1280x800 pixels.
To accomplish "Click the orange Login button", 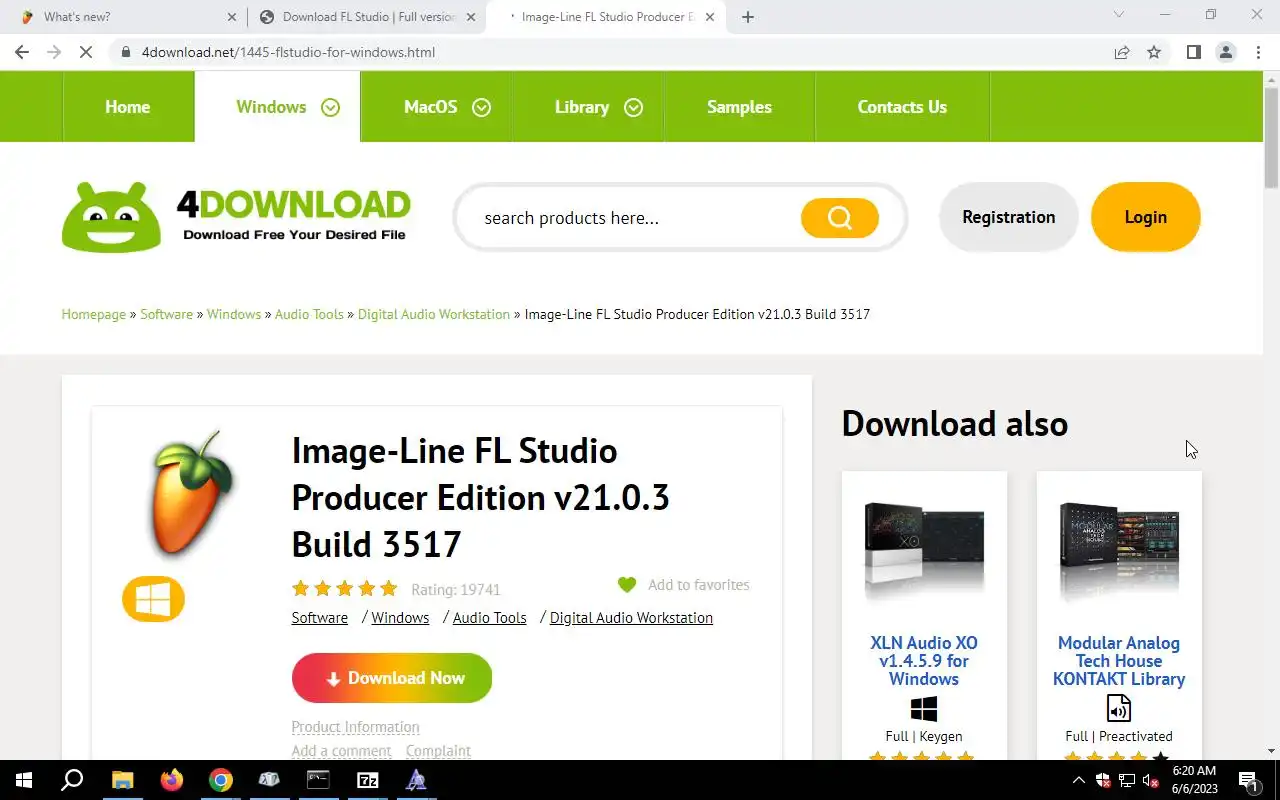I will pyautogui.click(x=1145, y=217).
